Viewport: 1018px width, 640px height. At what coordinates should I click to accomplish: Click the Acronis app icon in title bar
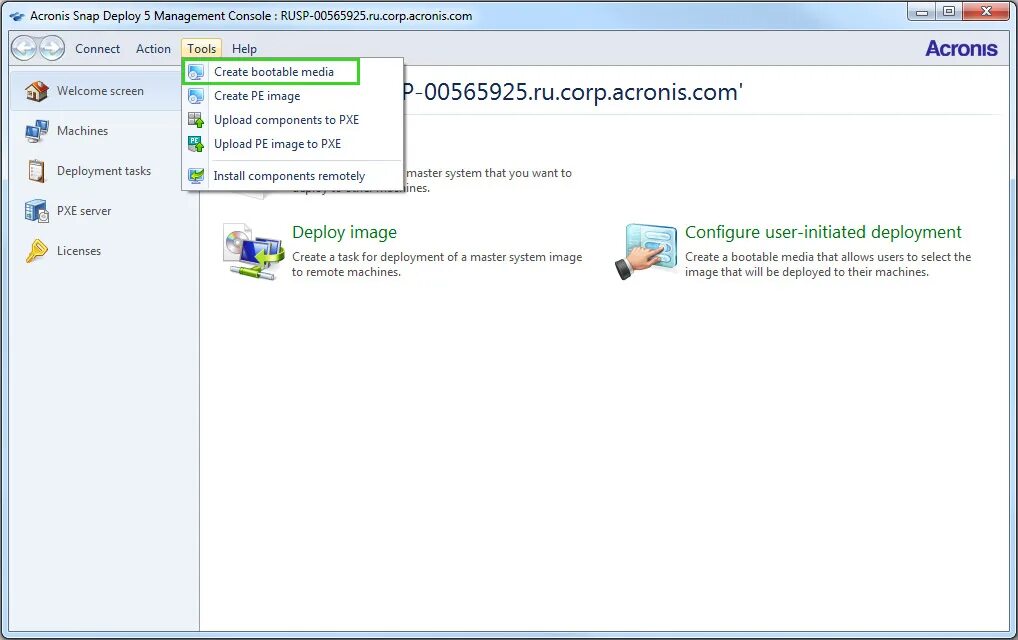click(17, 16)
